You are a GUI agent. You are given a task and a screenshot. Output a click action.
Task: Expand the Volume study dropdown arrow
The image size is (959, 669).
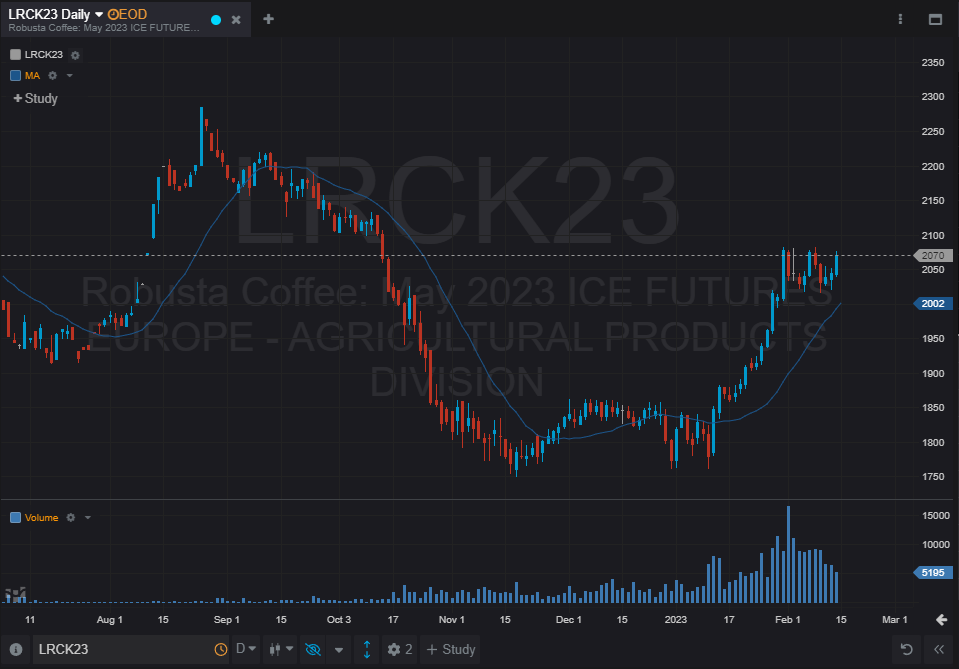(x=88, y=517)
